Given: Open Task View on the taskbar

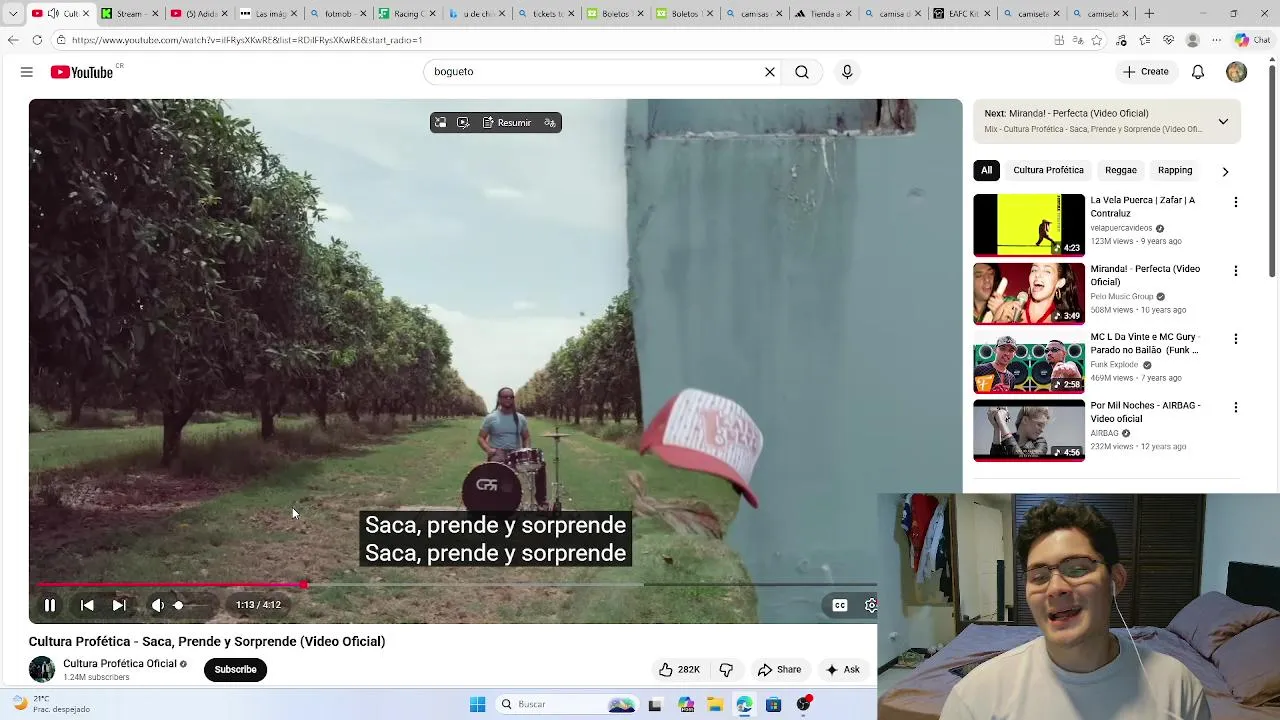Looking at the screenshot, I should [x=655, y=704].
